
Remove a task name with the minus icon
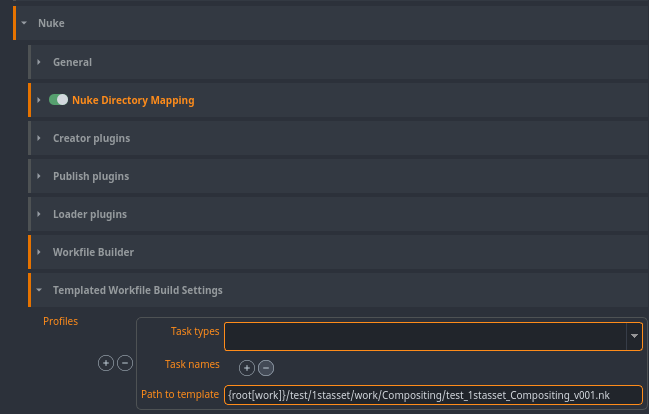pos(266,368)
